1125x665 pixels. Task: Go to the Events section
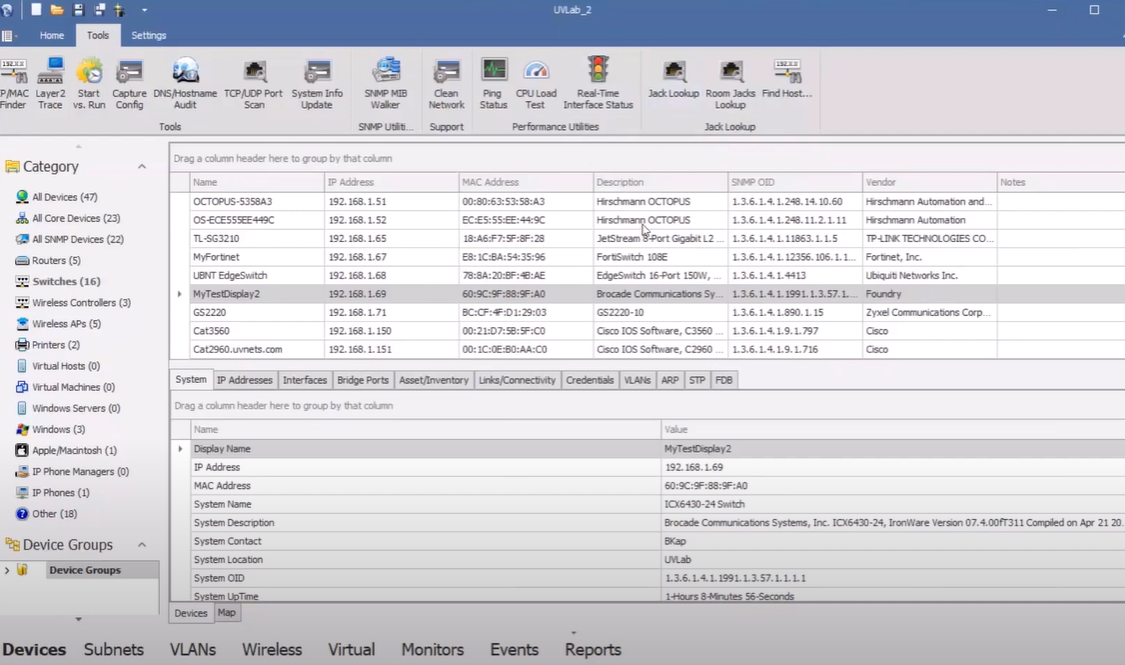514,649
